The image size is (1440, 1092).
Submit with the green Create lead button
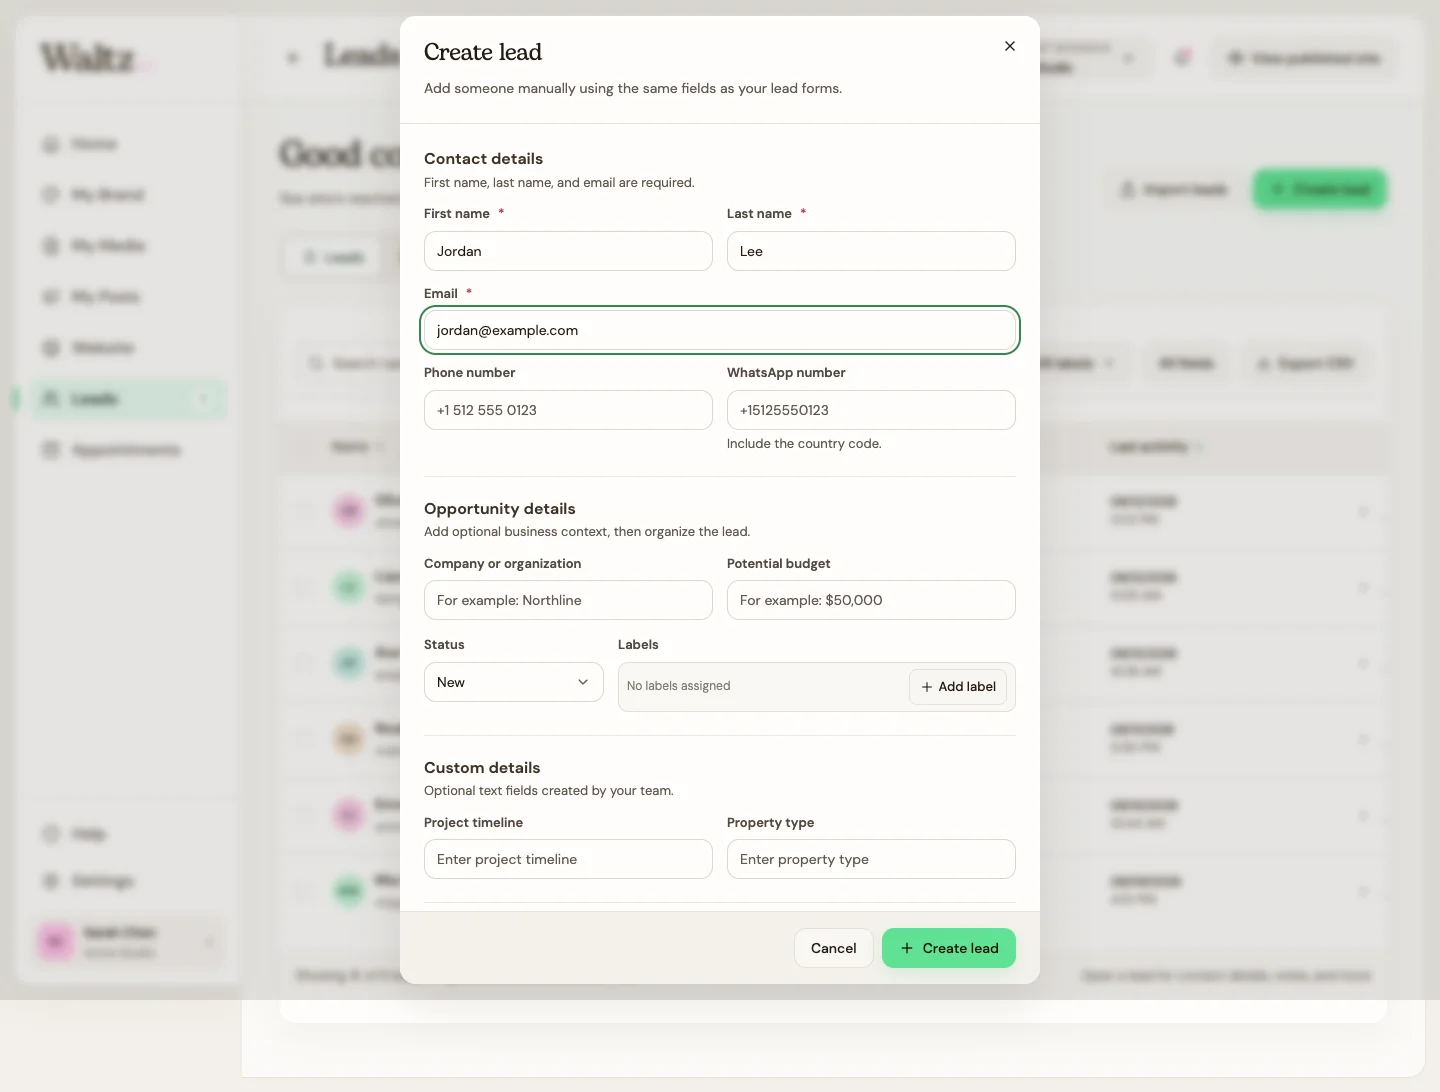[x=949, y=948]
